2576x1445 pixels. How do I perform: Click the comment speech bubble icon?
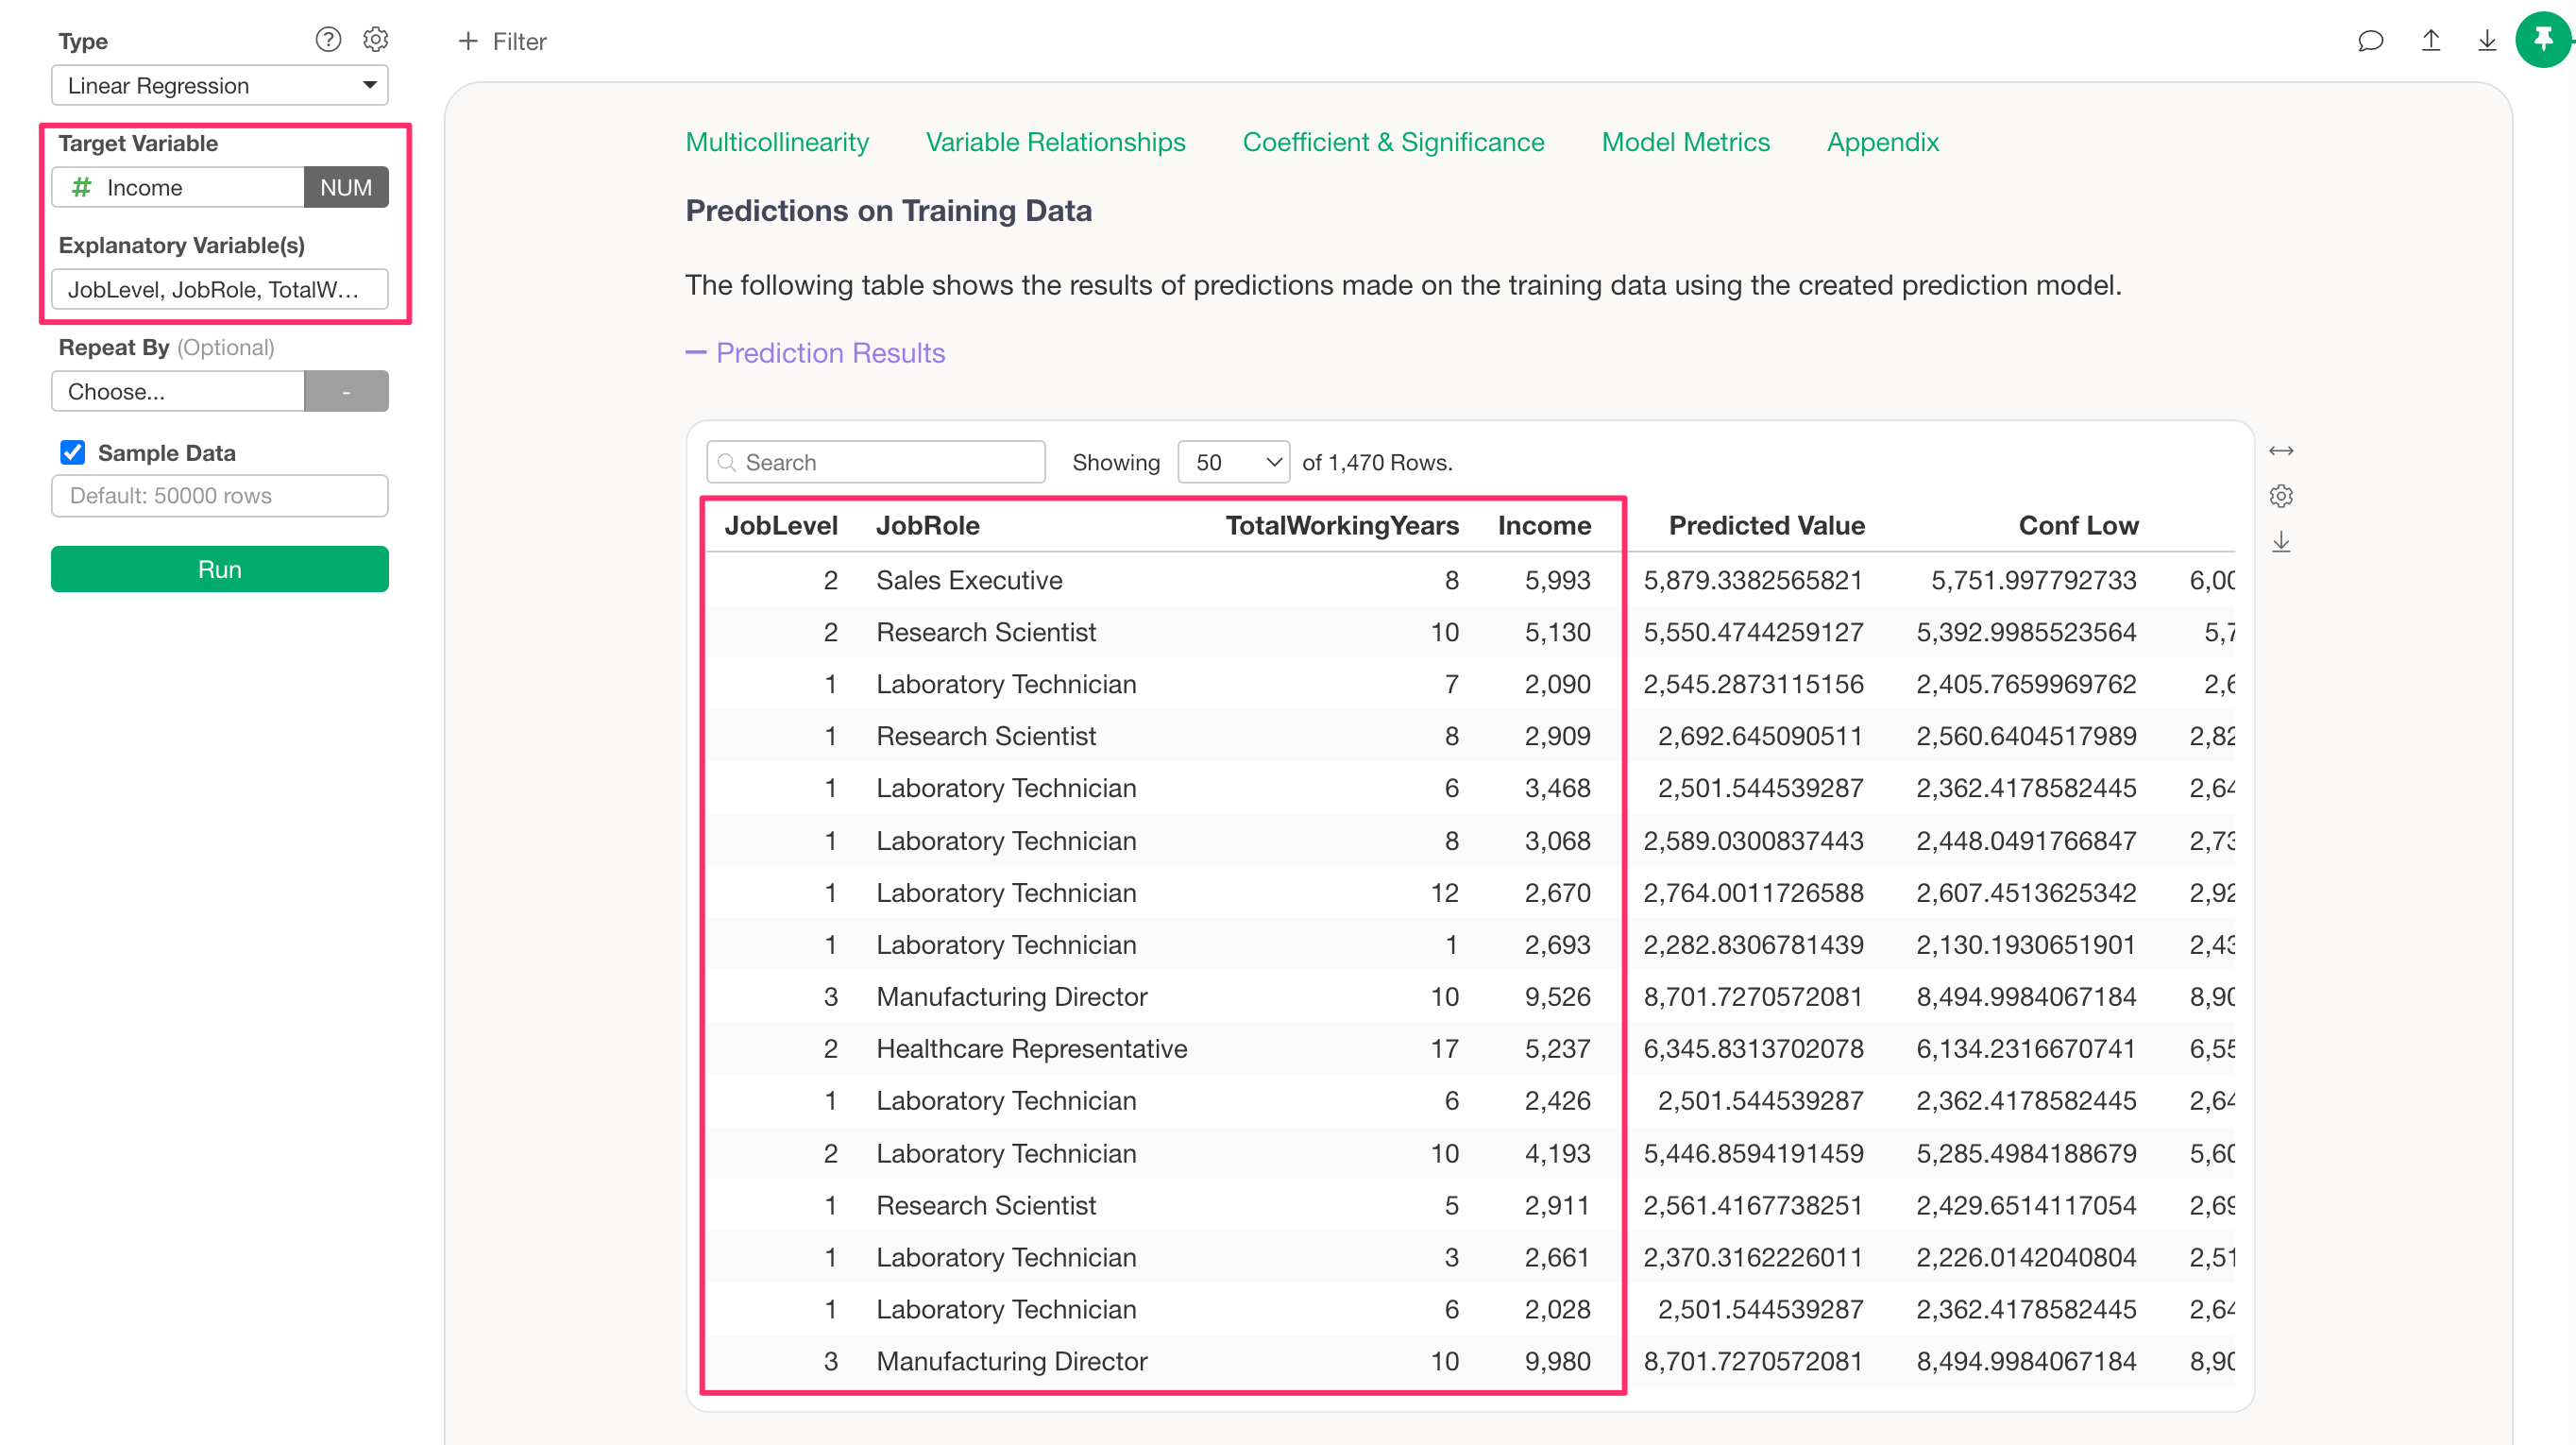pos(2370,41)
